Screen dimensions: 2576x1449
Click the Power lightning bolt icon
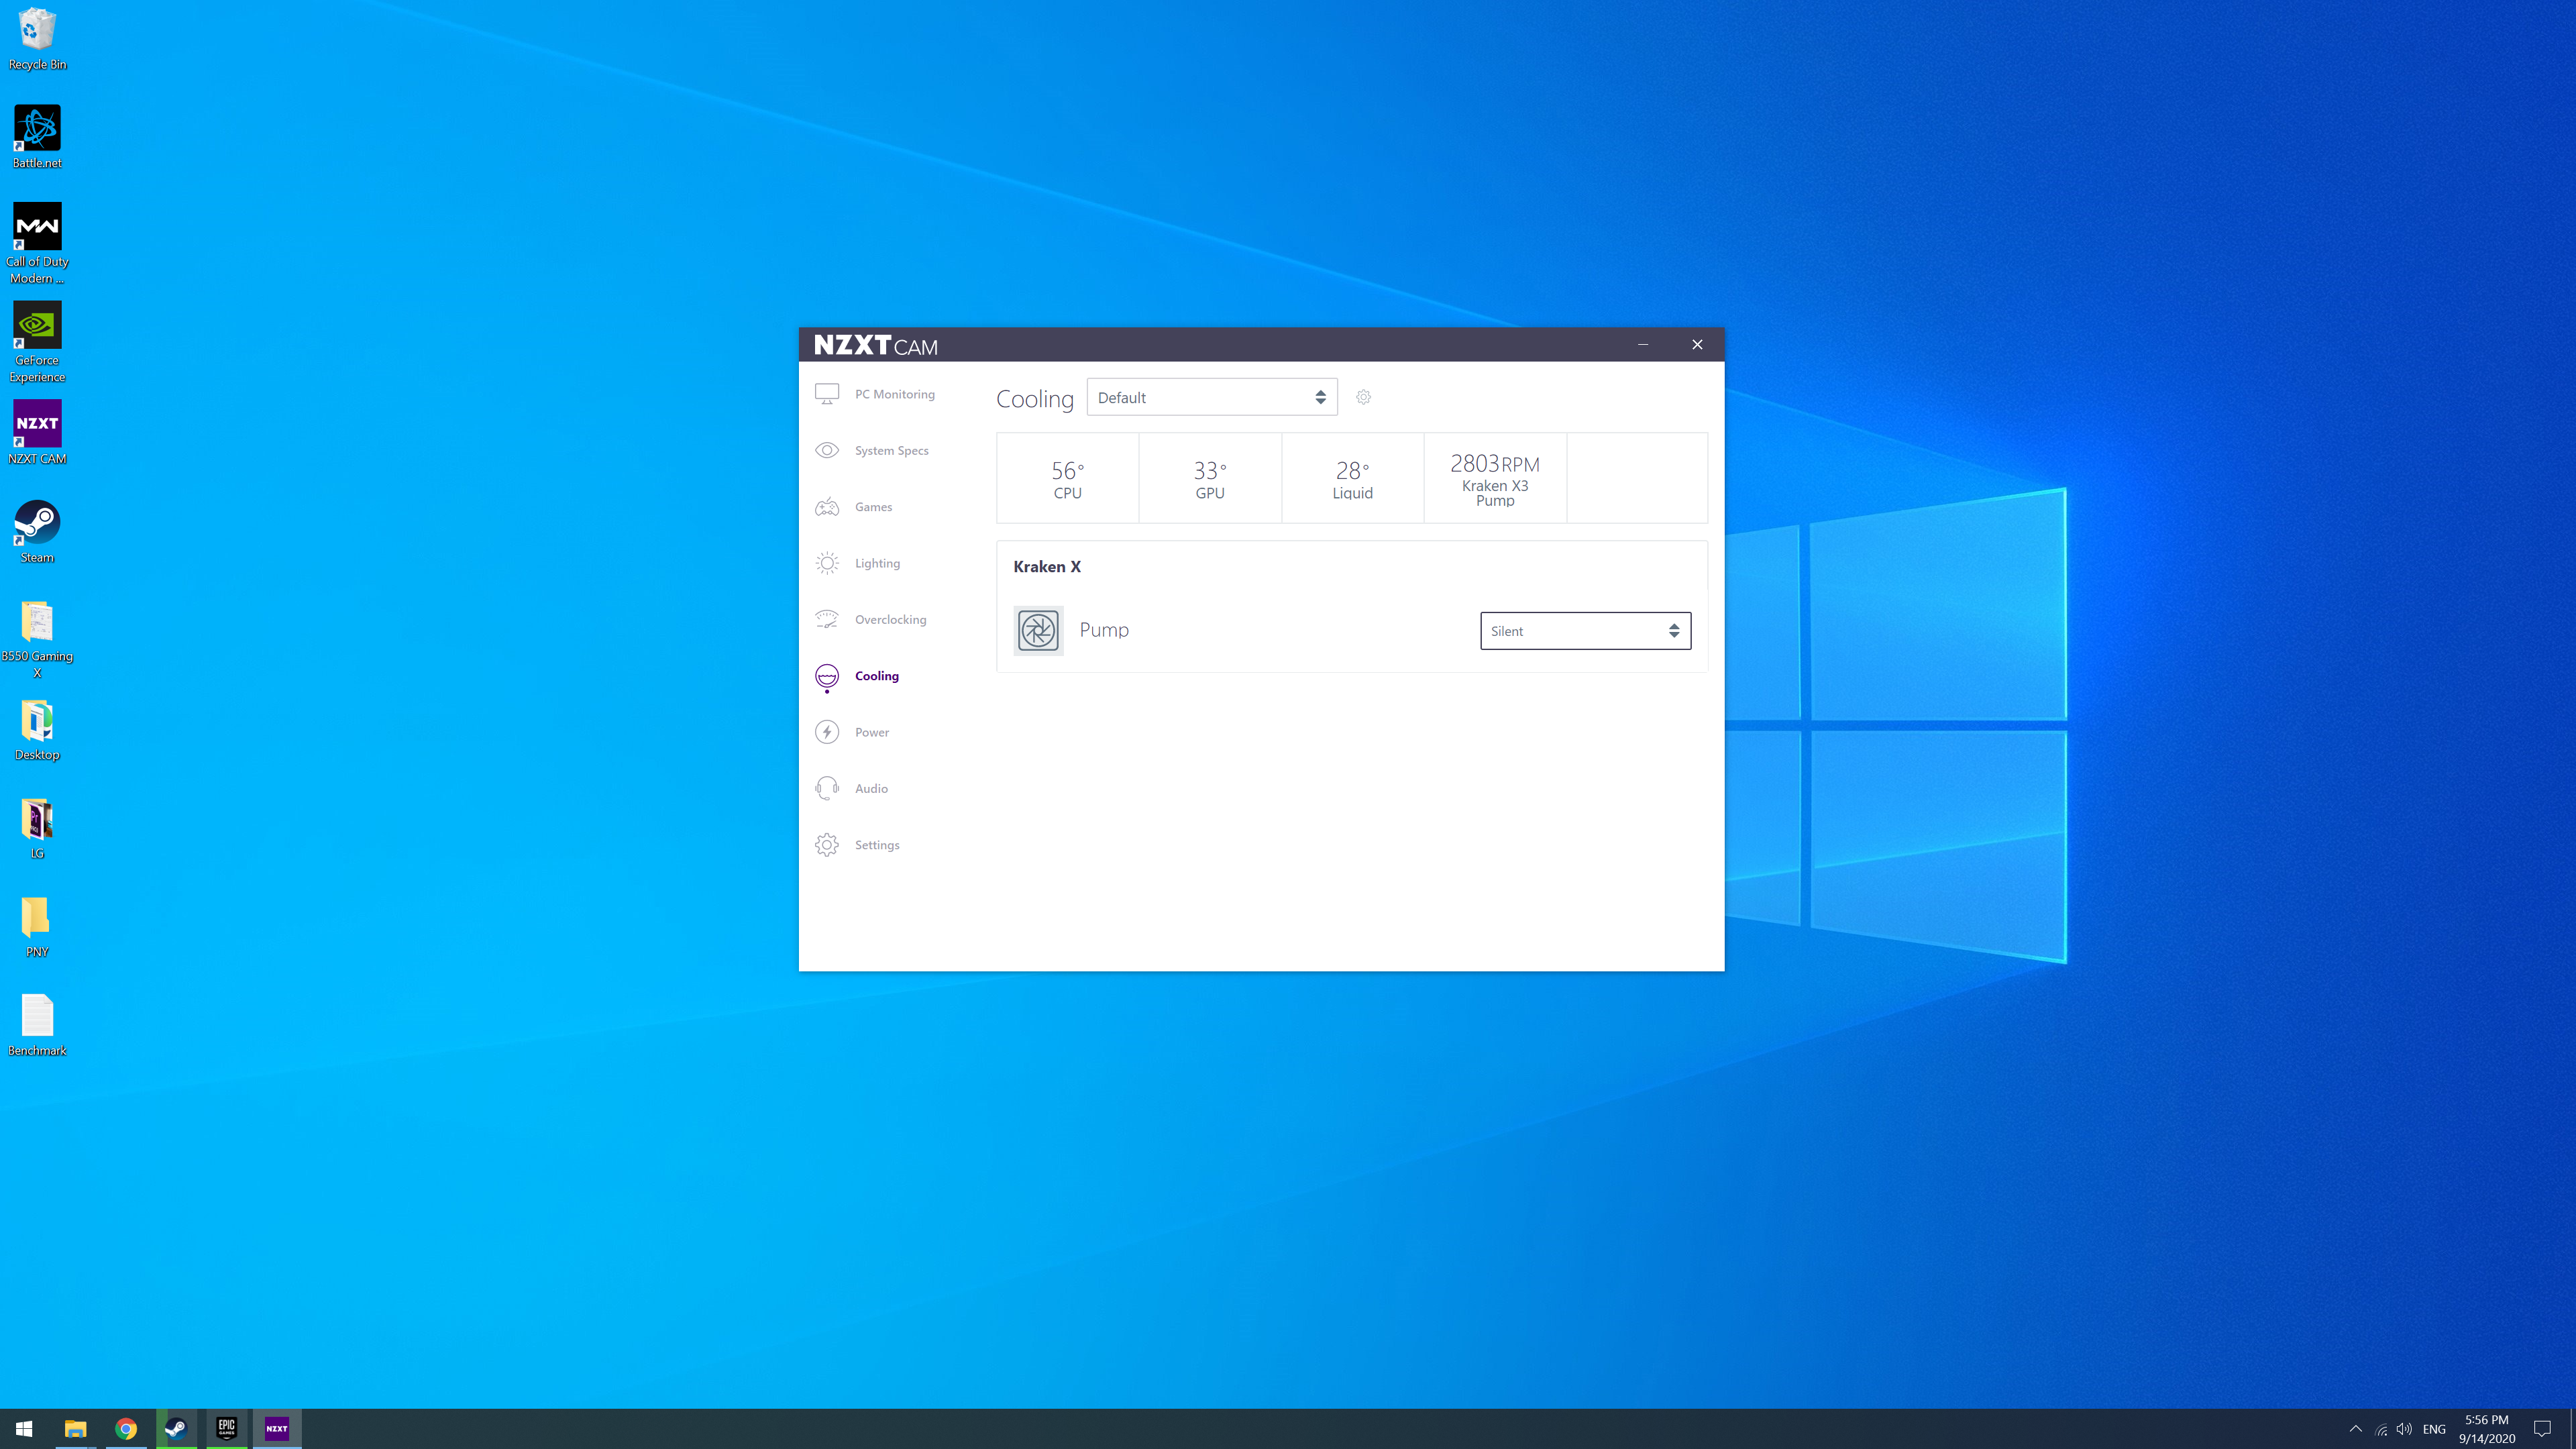(x=827, y=732)
